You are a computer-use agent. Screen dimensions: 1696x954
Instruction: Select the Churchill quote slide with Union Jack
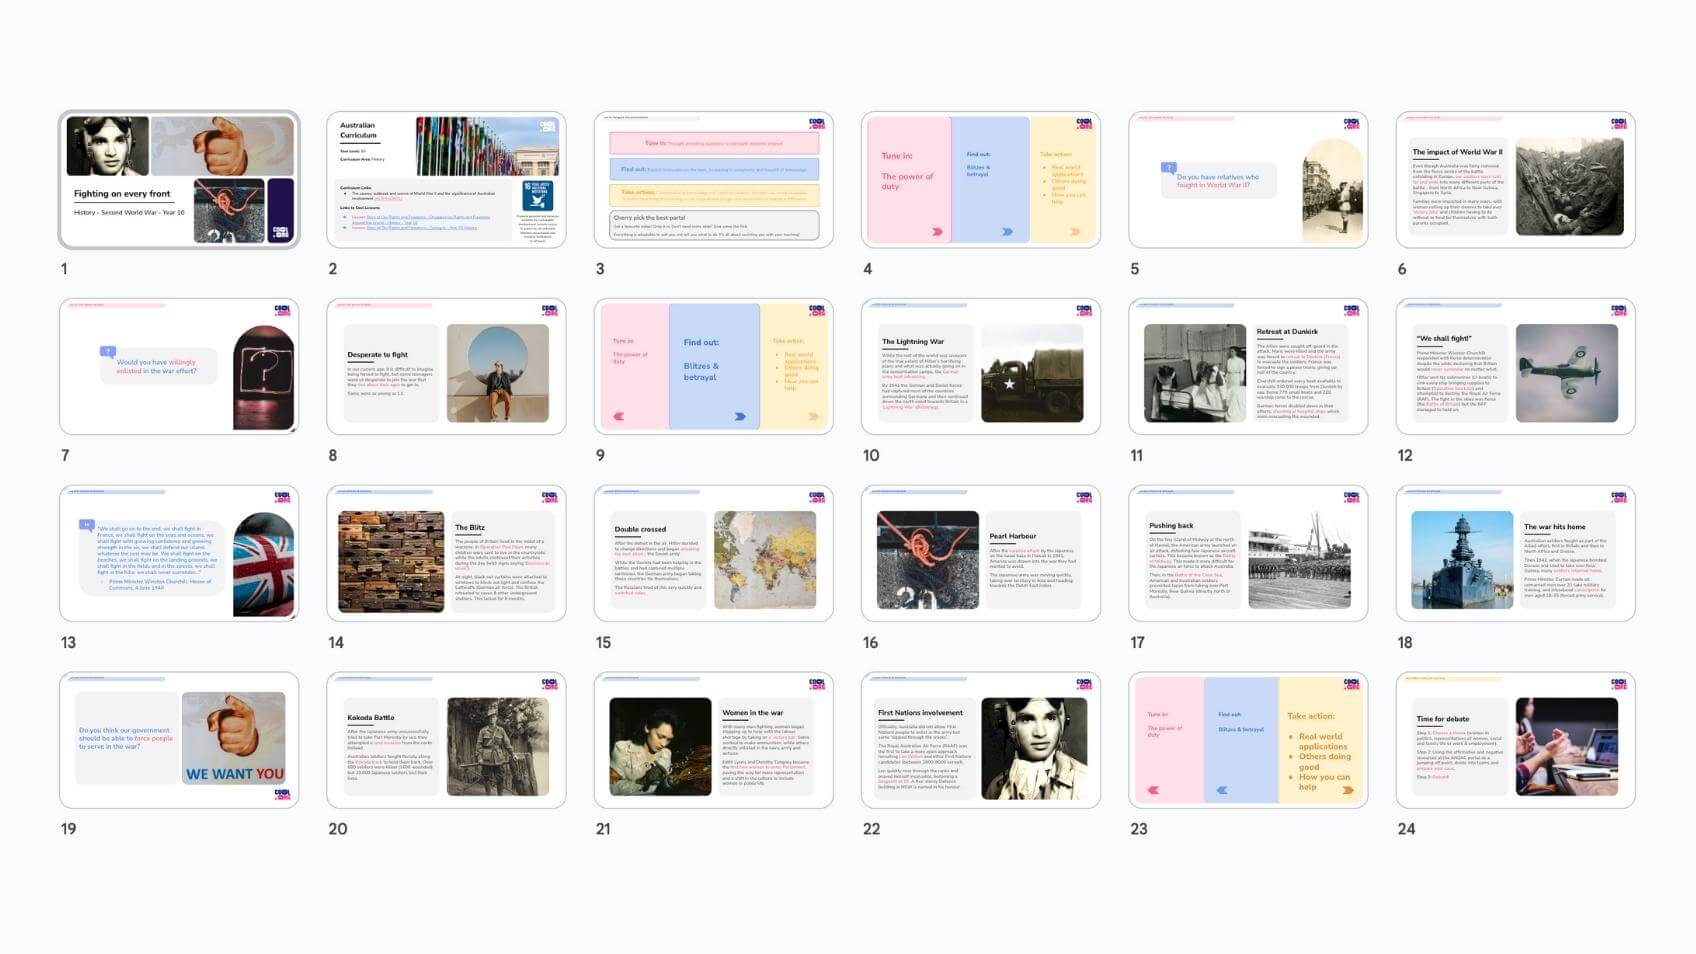point(179,553)
